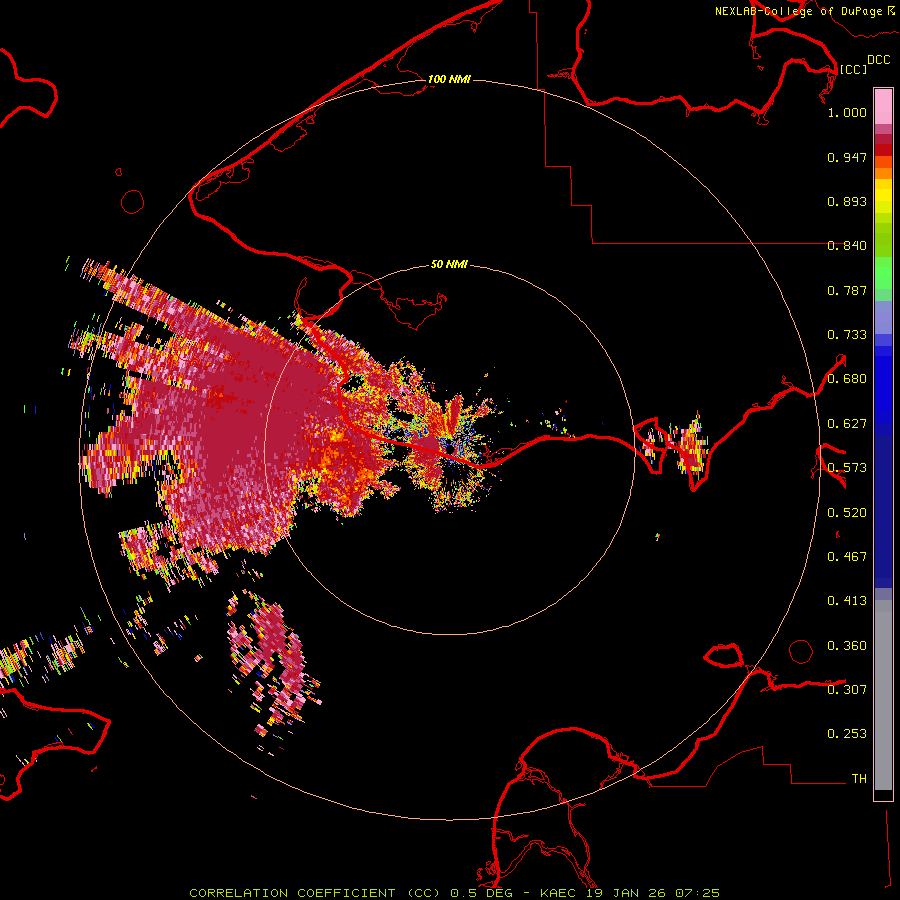
Task: Click the 0.360 scale value
Action: [847, 646]
